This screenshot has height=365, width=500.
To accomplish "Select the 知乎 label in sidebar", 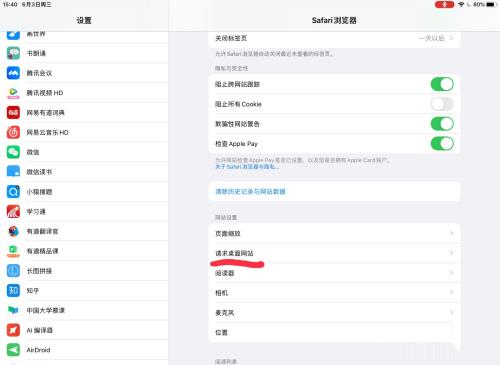I will 33,291.
